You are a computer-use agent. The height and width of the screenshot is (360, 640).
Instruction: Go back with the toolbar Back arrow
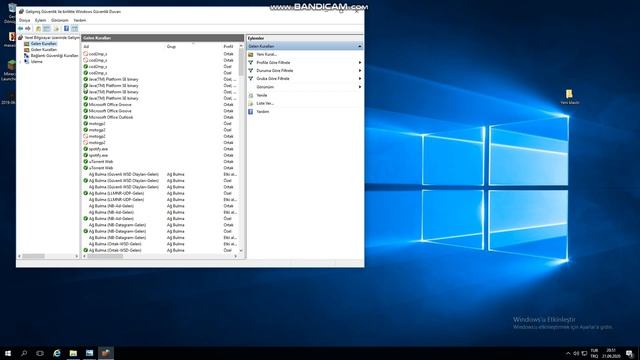[x=20, y=29]
